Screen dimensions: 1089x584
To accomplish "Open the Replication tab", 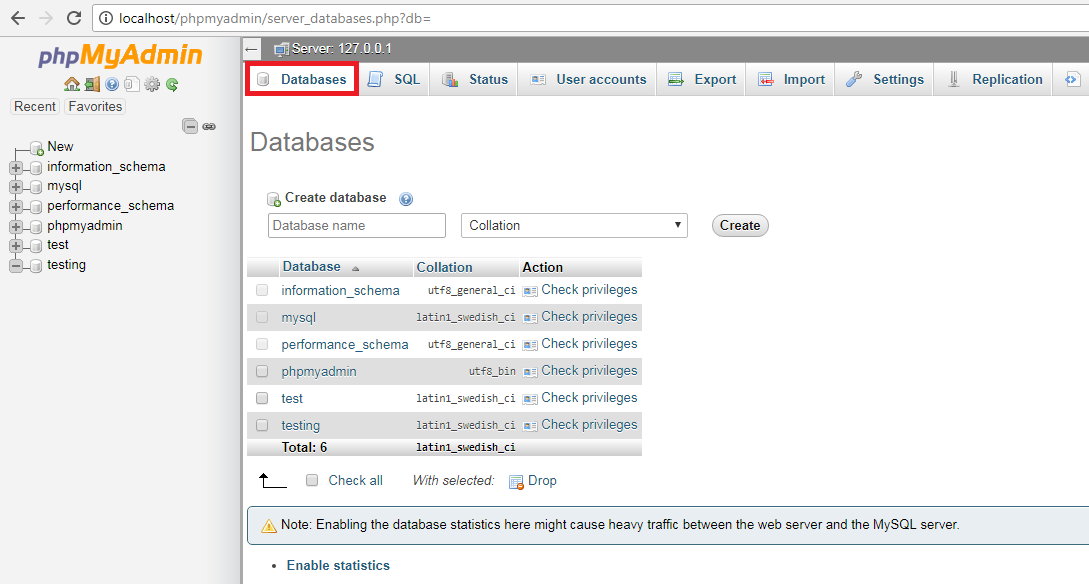I will [x=995, y=79].
